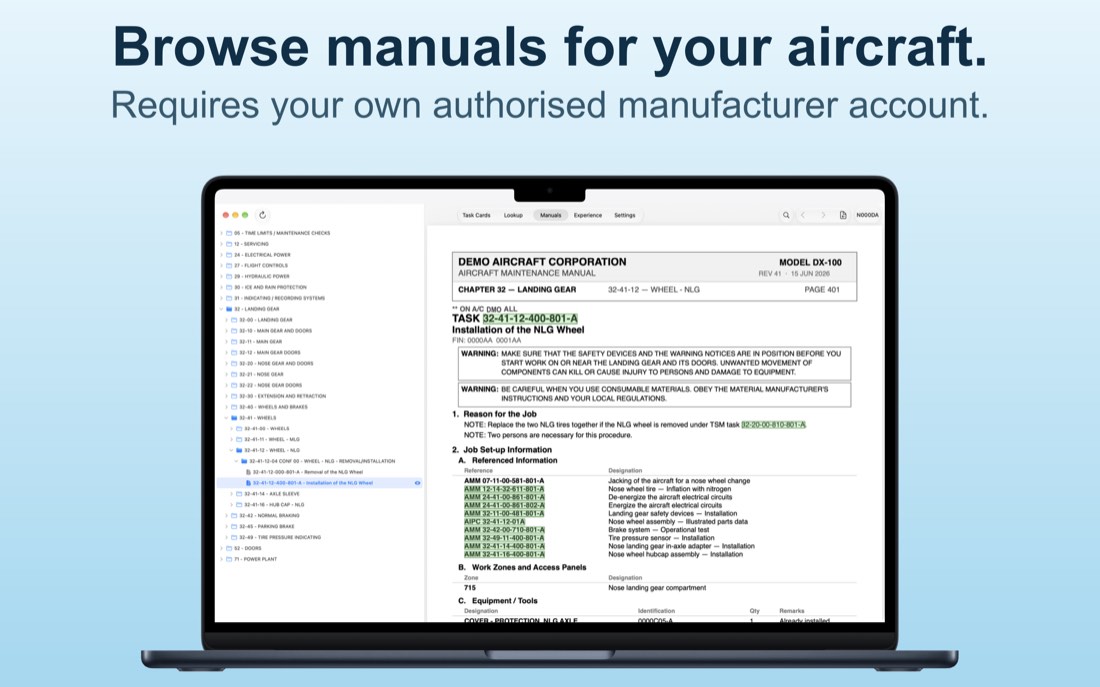Open the Settings tab
Image resolution: width=1100 pixels, height=687 pixels.
pos(624,215)
